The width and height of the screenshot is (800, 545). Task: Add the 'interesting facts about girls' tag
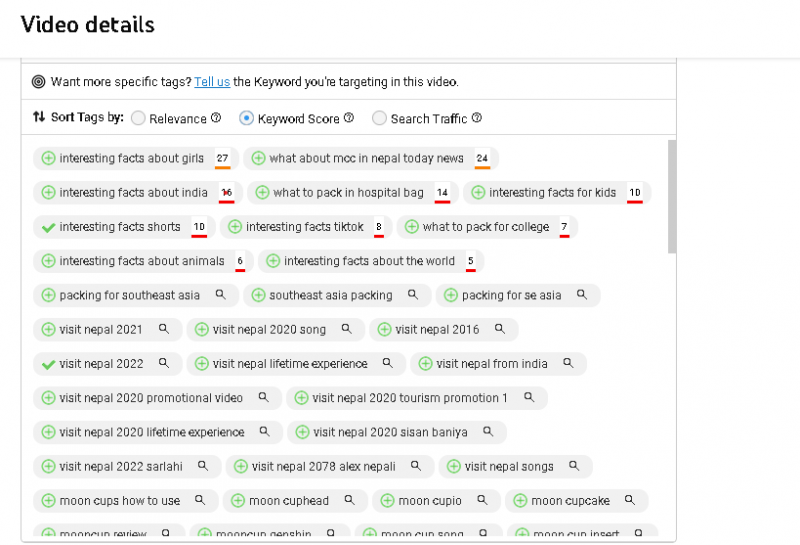pyautogui.click(x=48, y=159)
